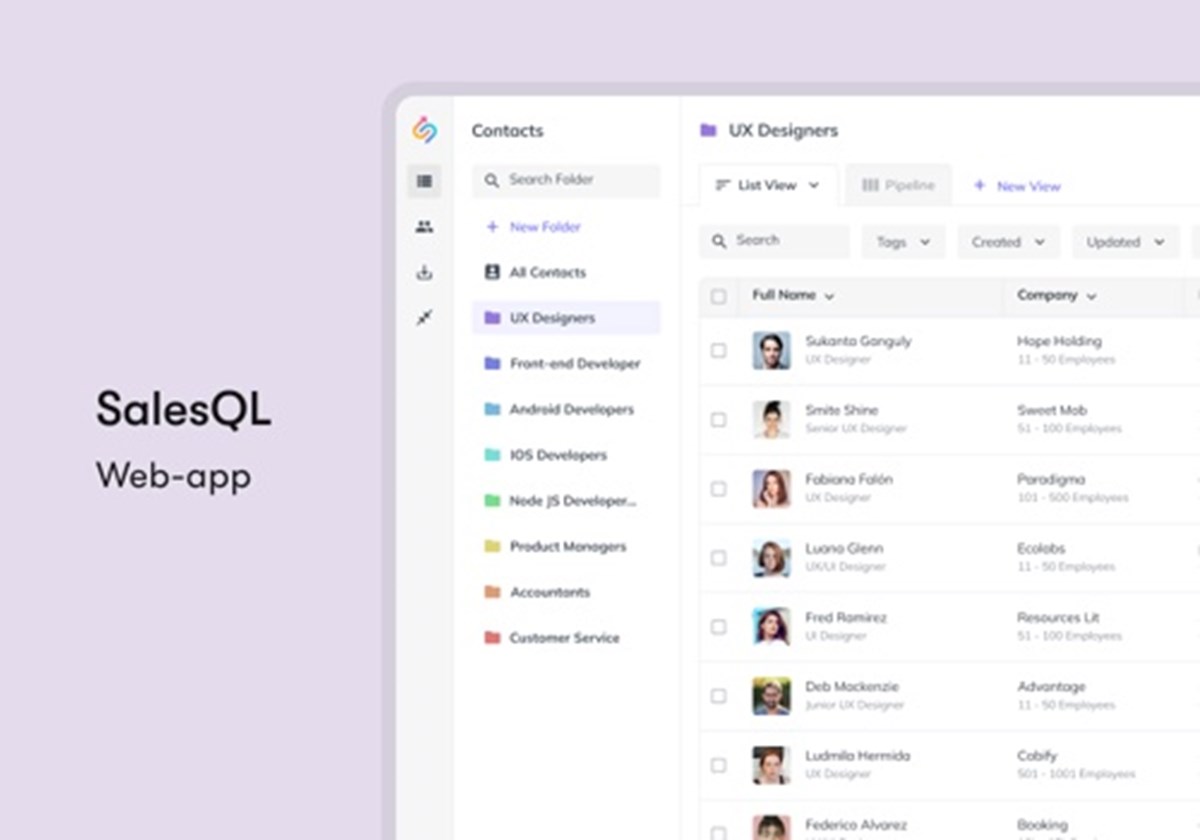Click Smite Shine's profile photo
Image resolution: width=1200 pixels, height=840 pixels.
point(771,419)
